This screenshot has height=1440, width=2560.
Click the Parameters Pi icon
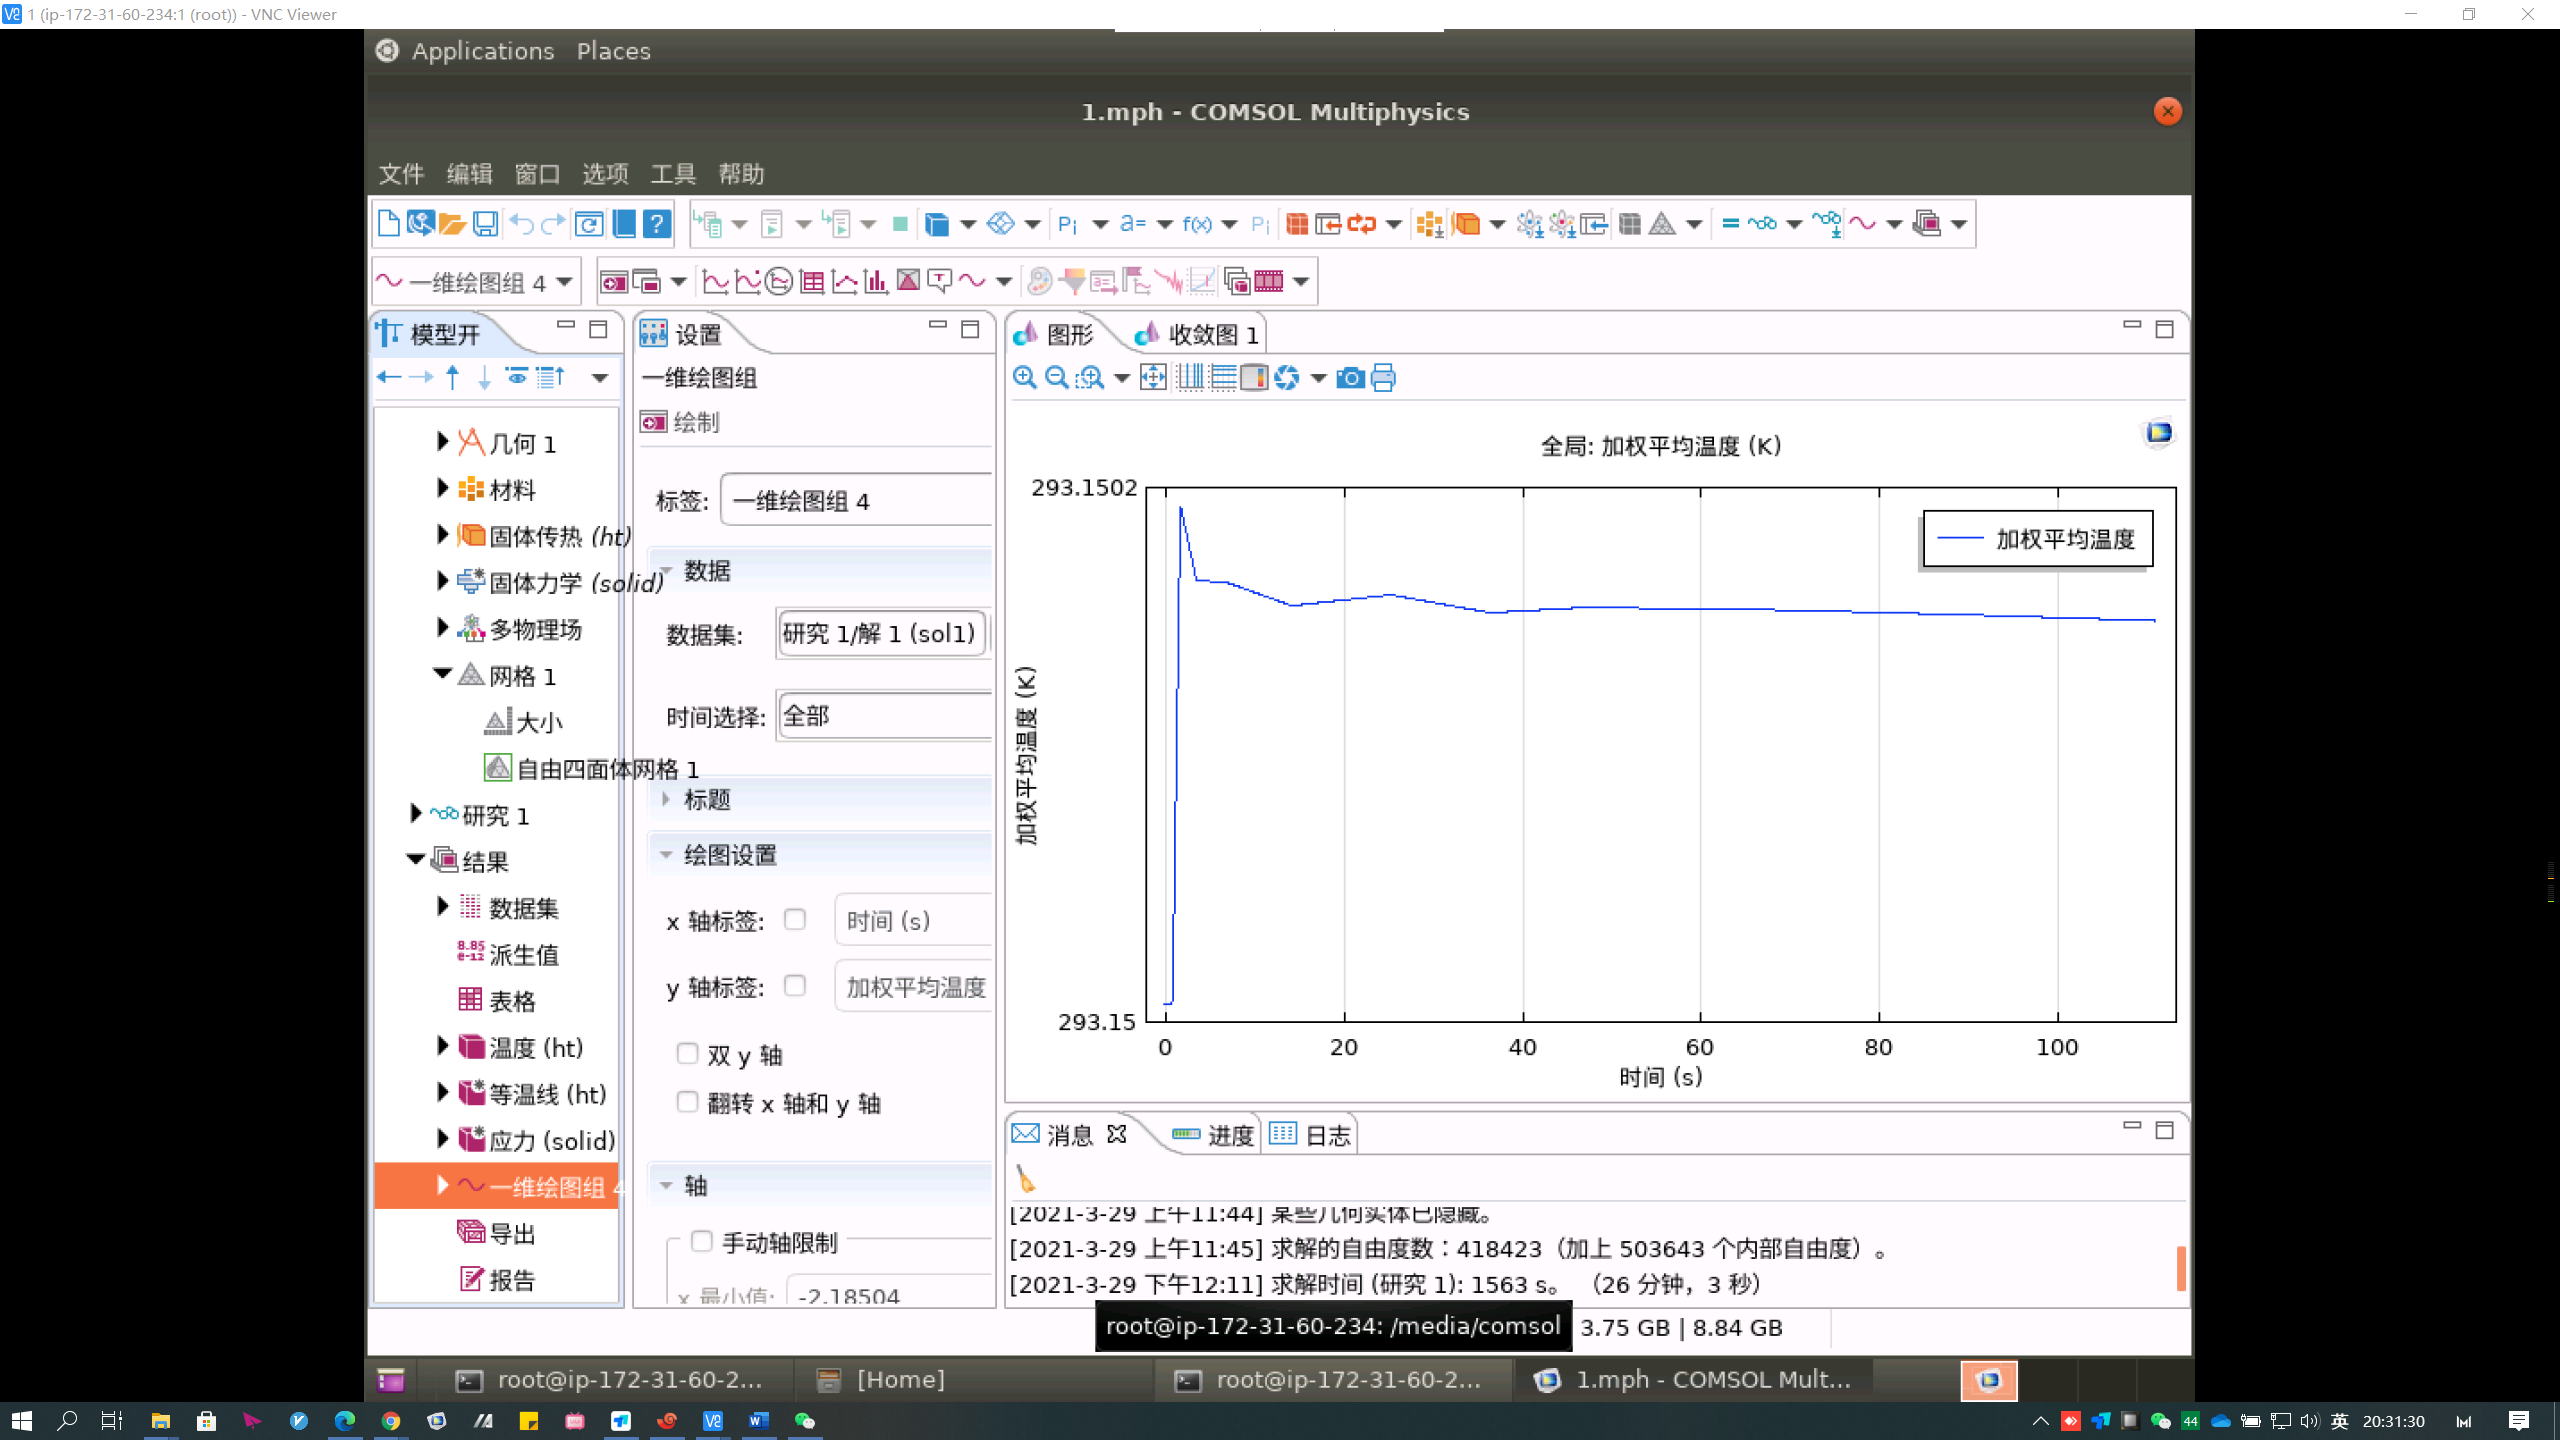[1067, 224]
